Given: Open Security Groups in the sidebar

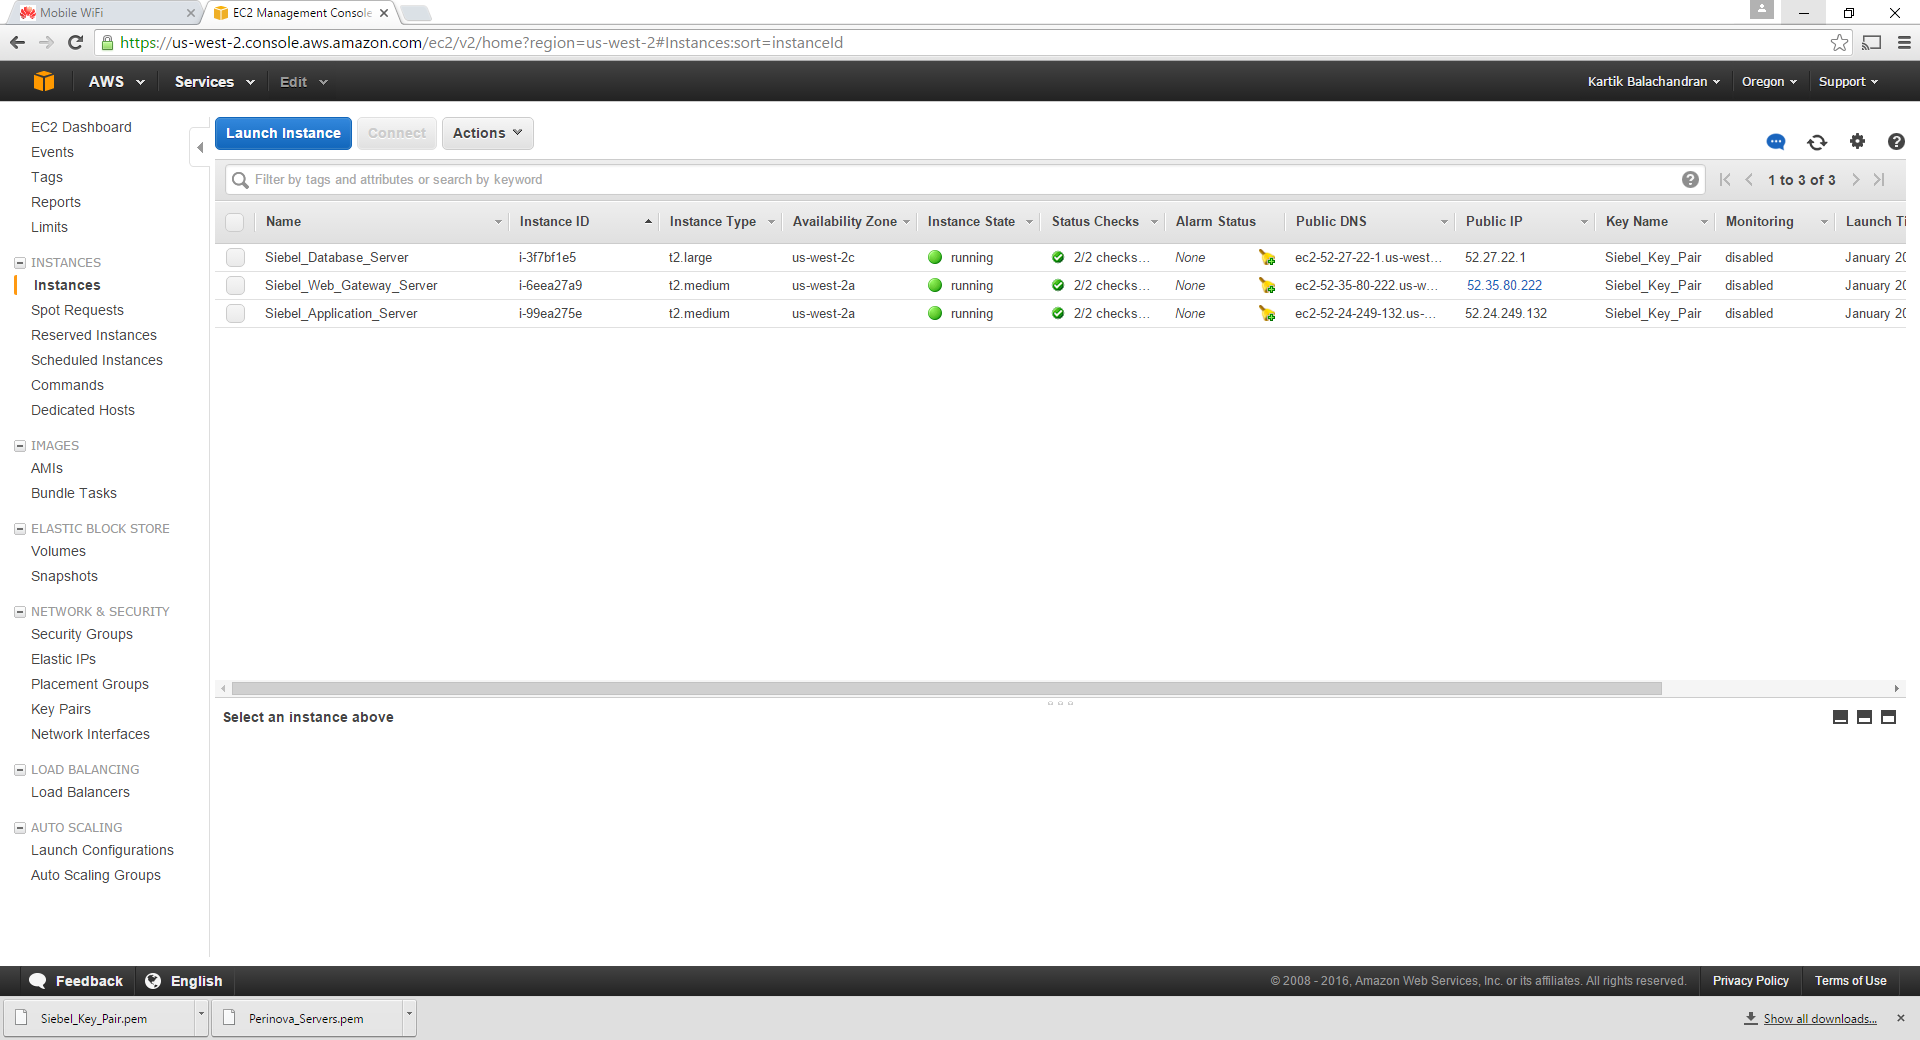Looking at the screenshot, I should (x=82, y=634).
